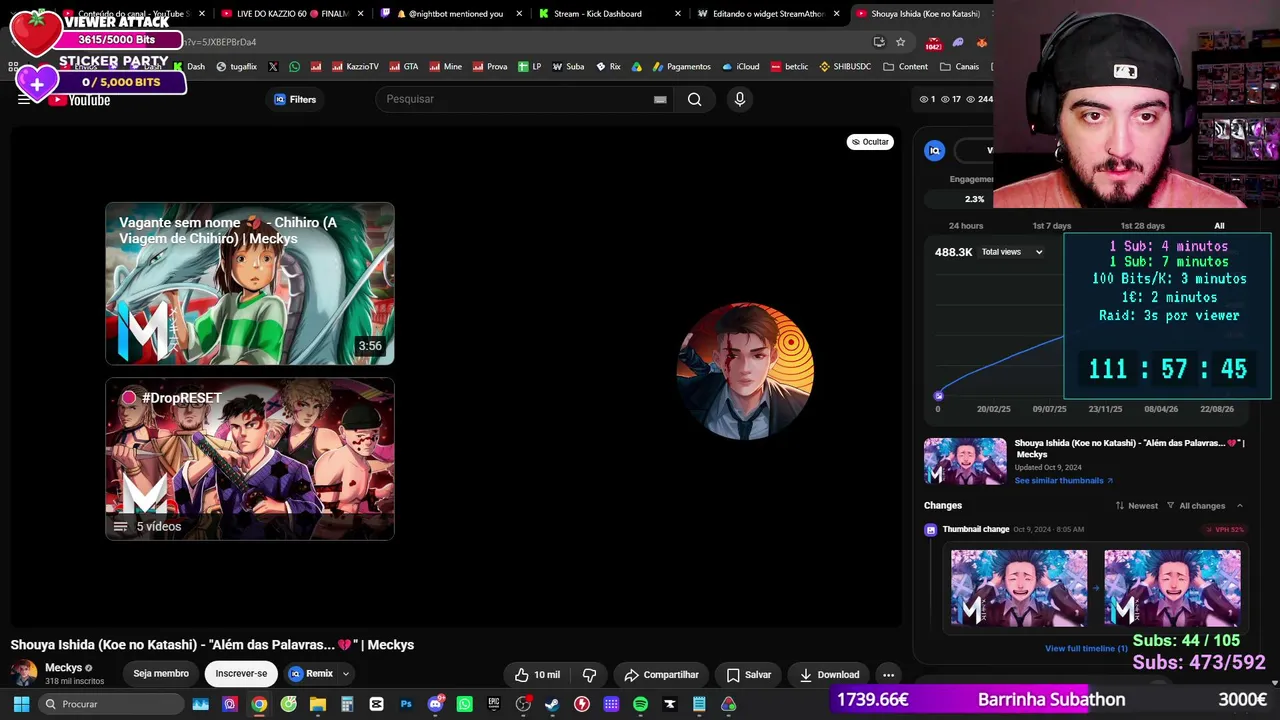Select the 1st 28 days range tab
The height and width of the screenshot is (720, 1280).
point(1143,226)
